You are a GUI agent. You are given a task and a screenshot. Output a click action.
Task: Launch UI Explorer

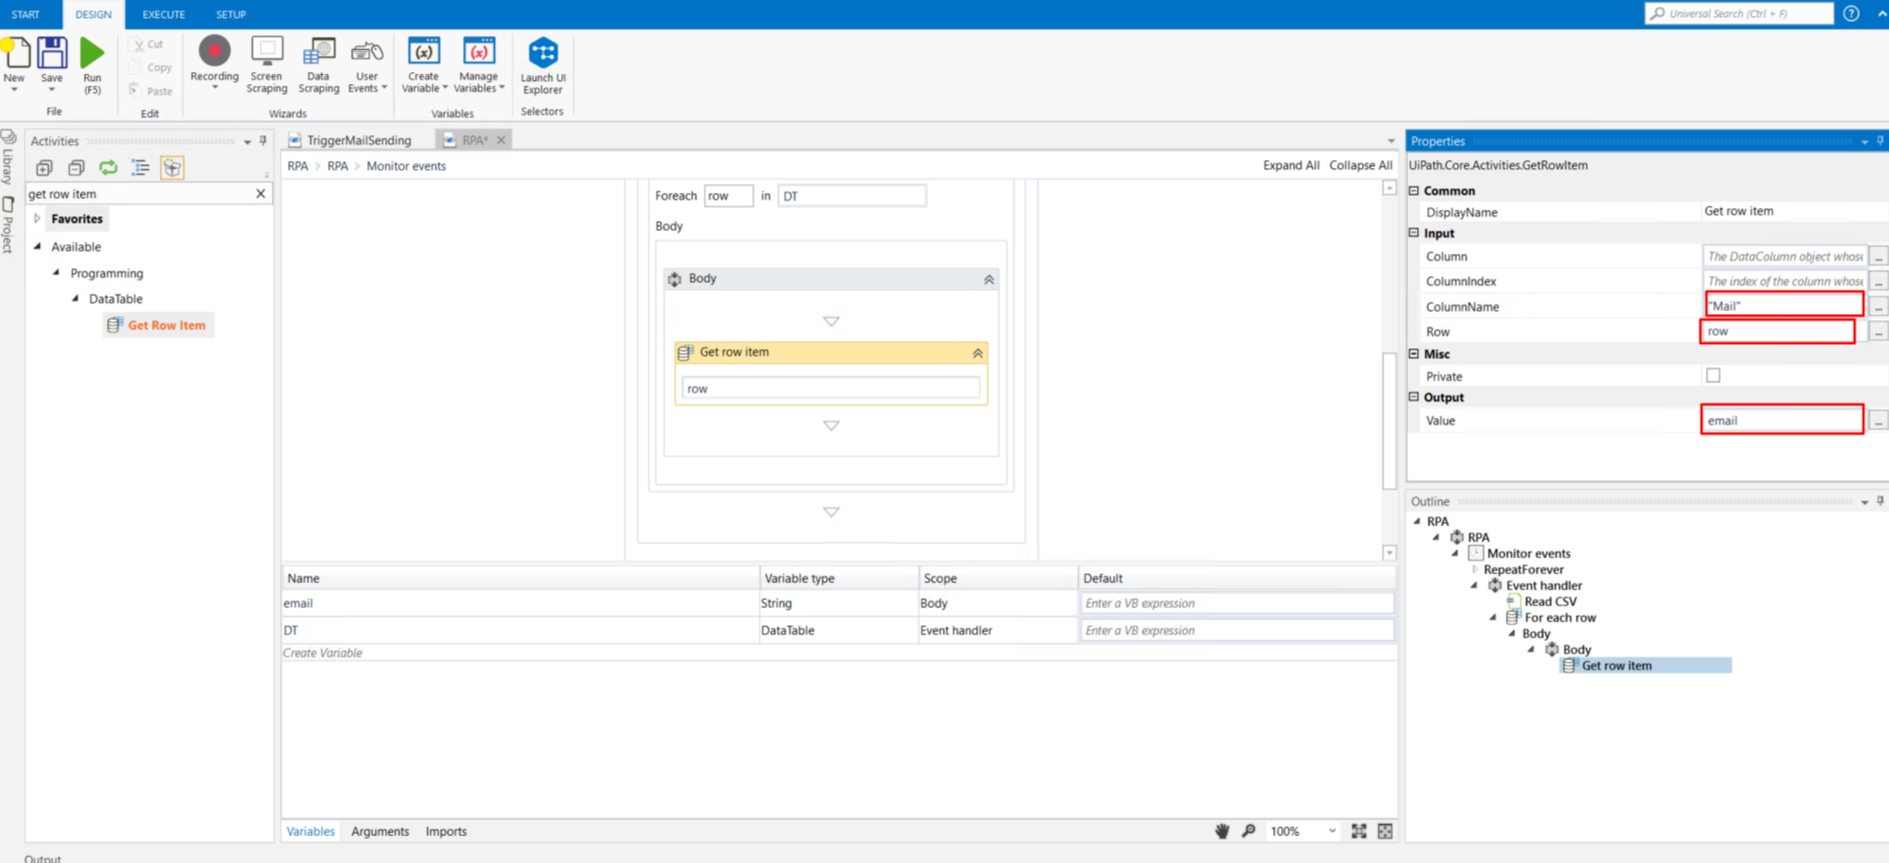click(x=543, y=54)
